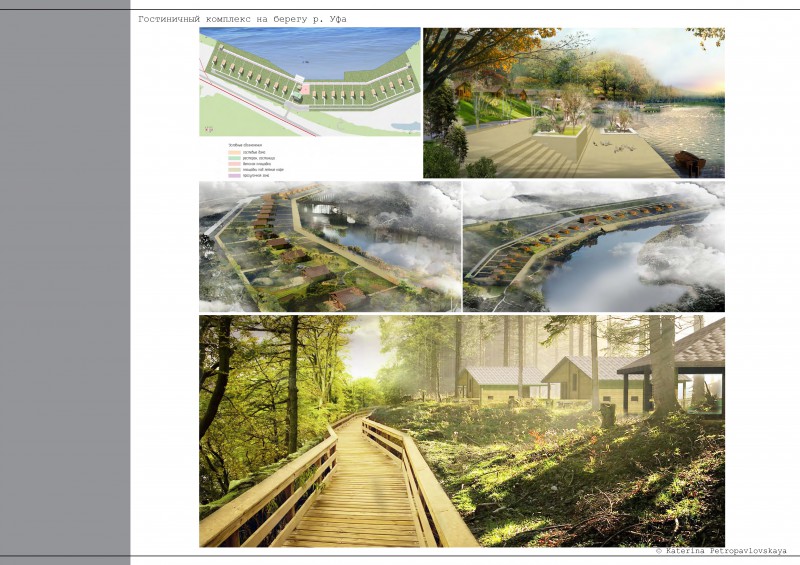Viewport: 800px width, 565px height.
Task: Click the green legend color swatch
Action: pos(235,158)
